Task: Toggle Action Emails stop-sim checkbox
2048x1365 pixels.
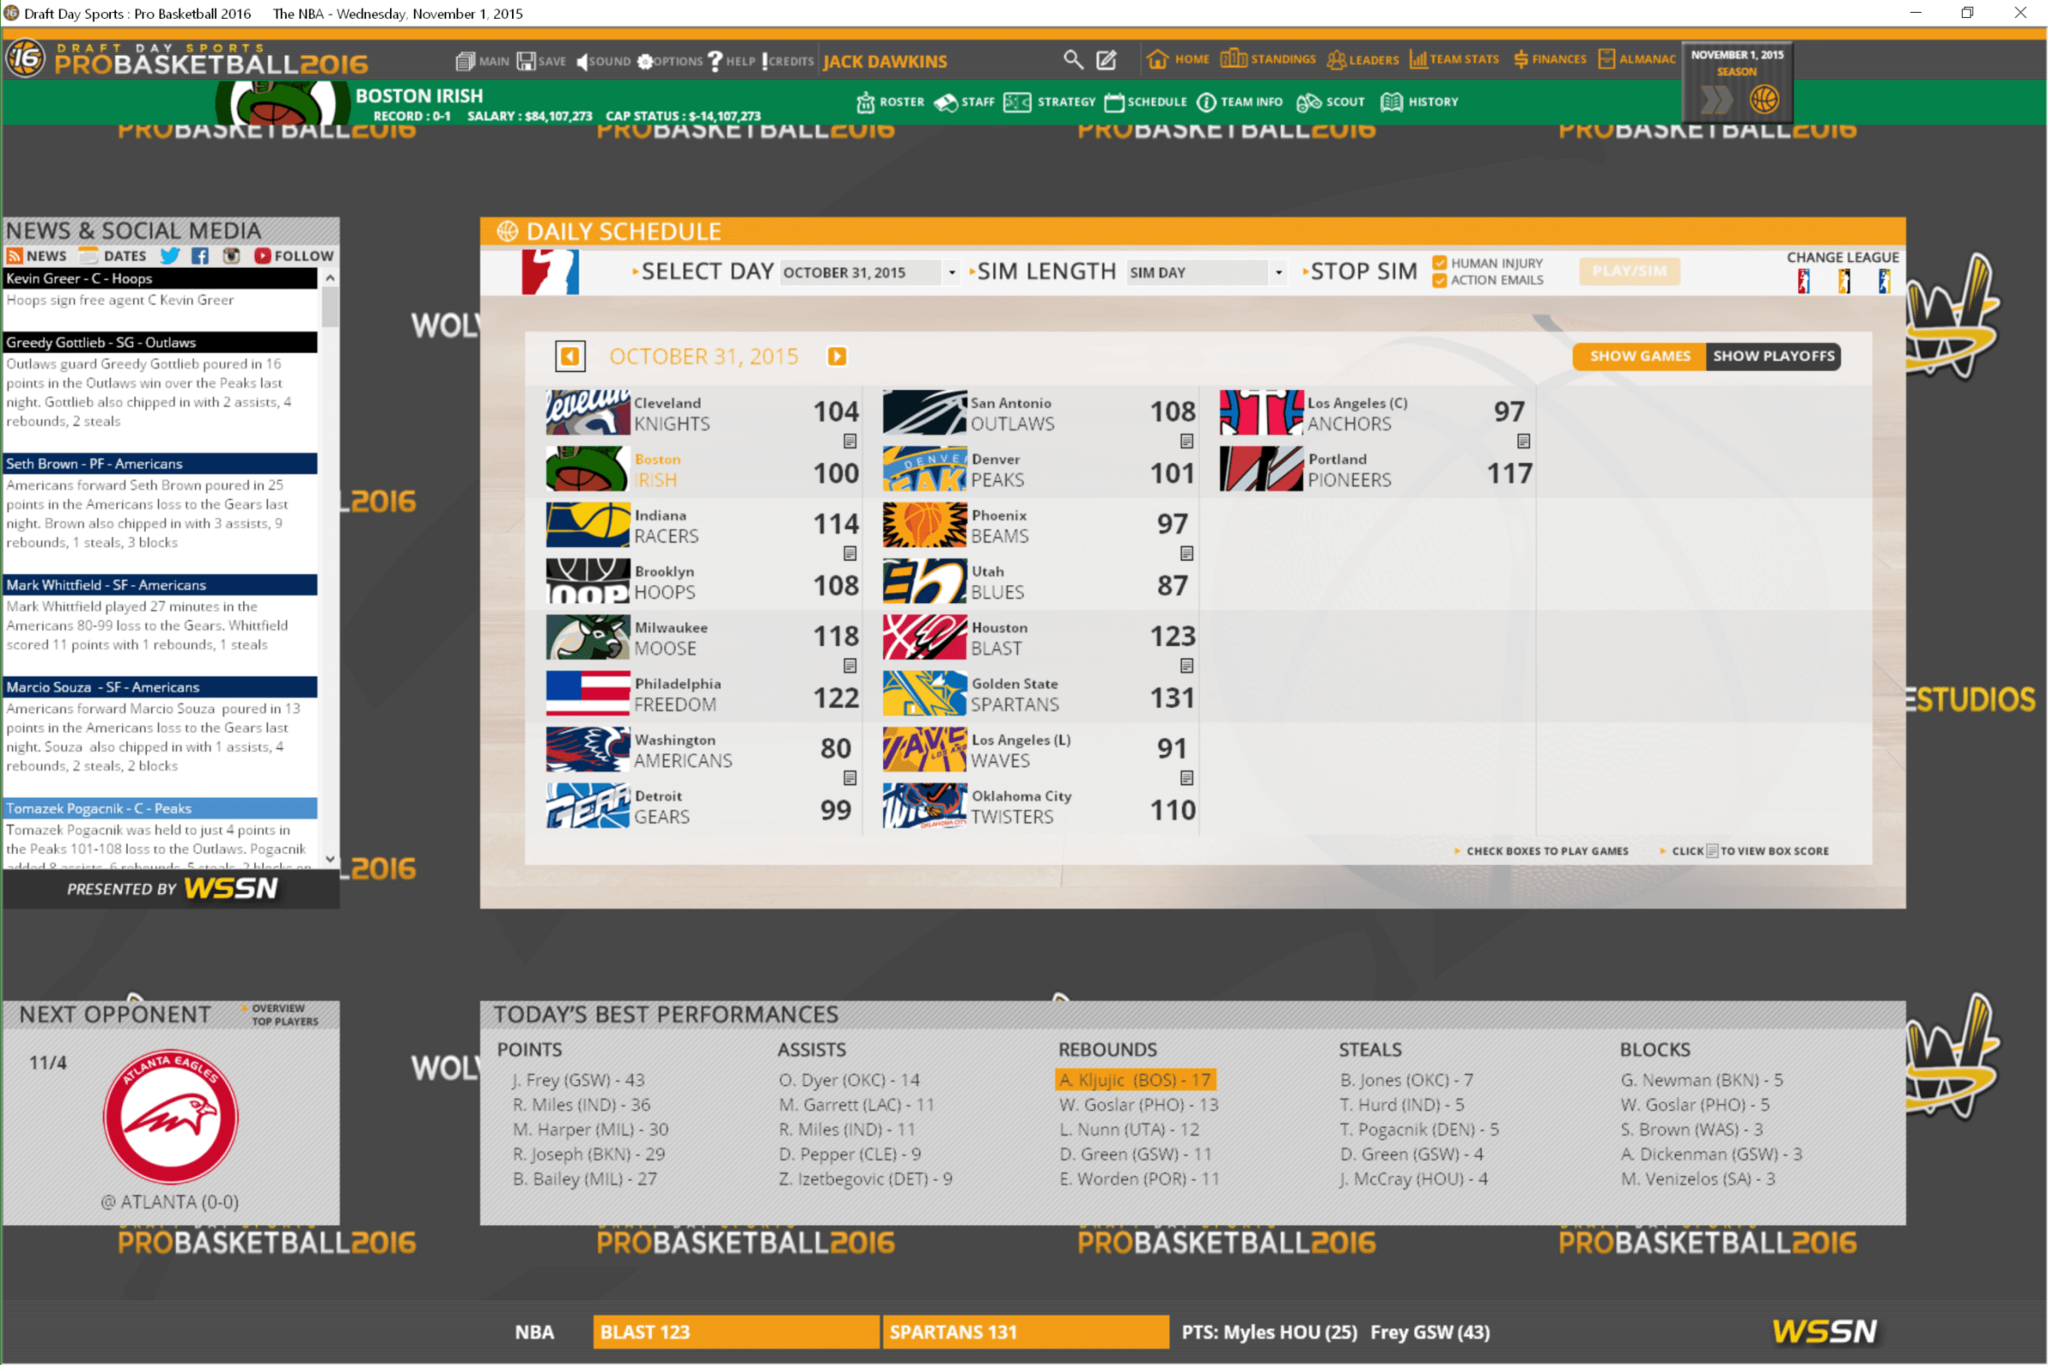Action: click(x=1440, y=280)
